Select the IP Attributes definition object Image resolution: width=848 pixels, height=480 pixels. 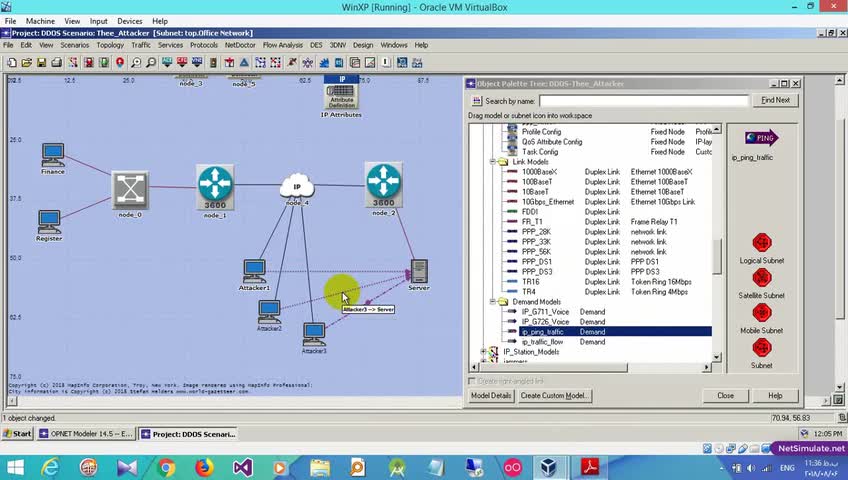pyautogui.click(x=341, y=92)
